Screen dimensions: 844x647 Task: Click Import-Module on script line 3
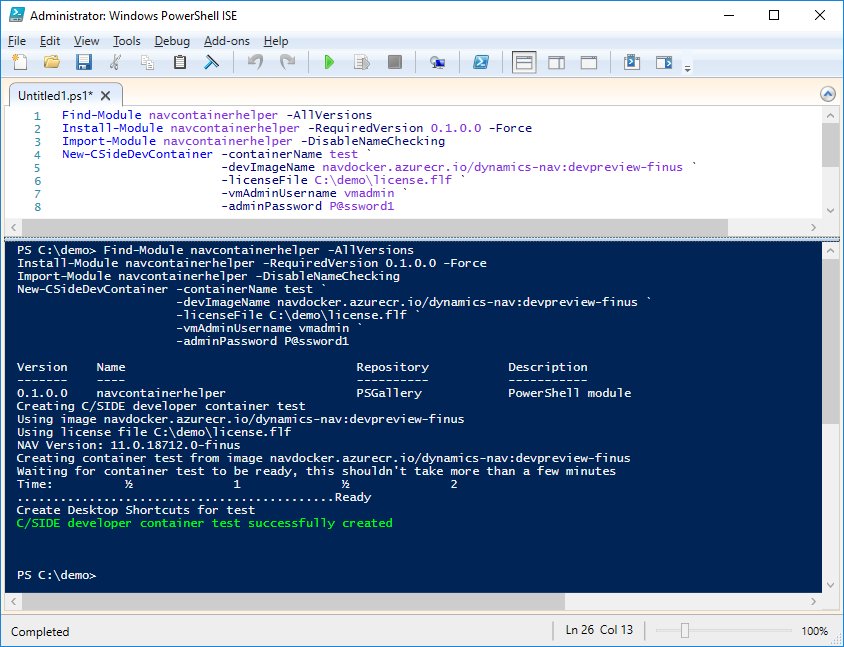click(109, 141)
